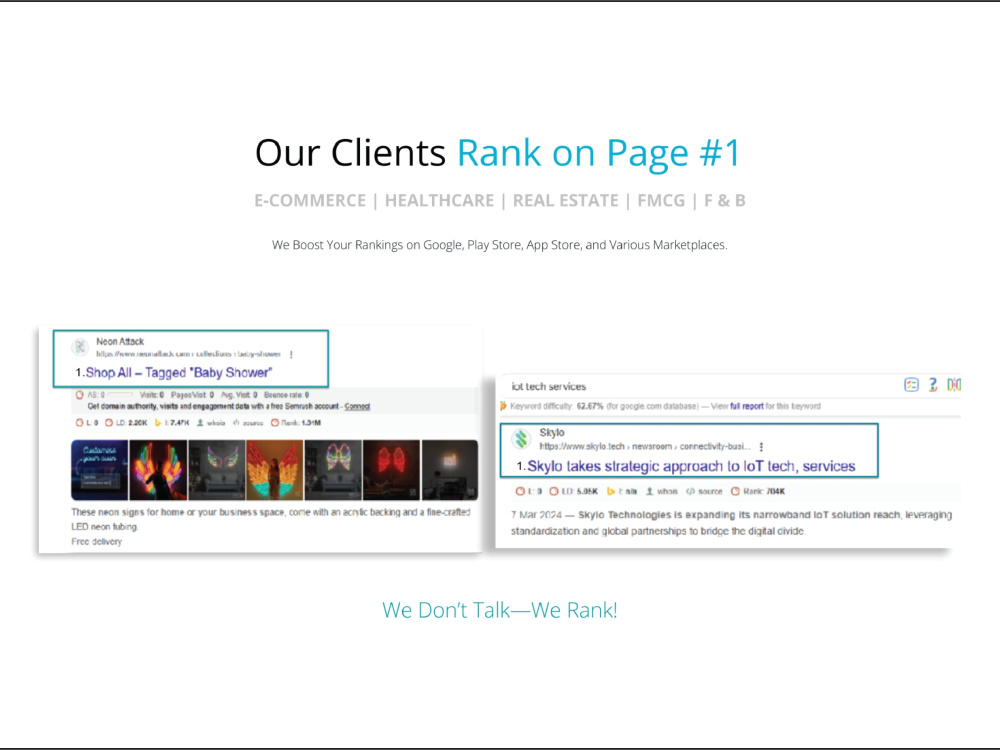Open the "full report" keyword link
Image resolution: width=1000 pixels, height=750 pixels.
click(x=746, y=406)
